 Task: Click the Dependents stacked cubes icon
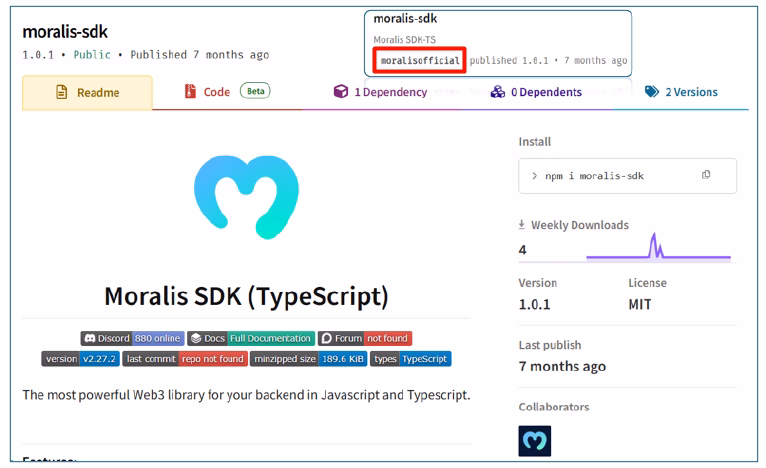[x=498, y=91]
